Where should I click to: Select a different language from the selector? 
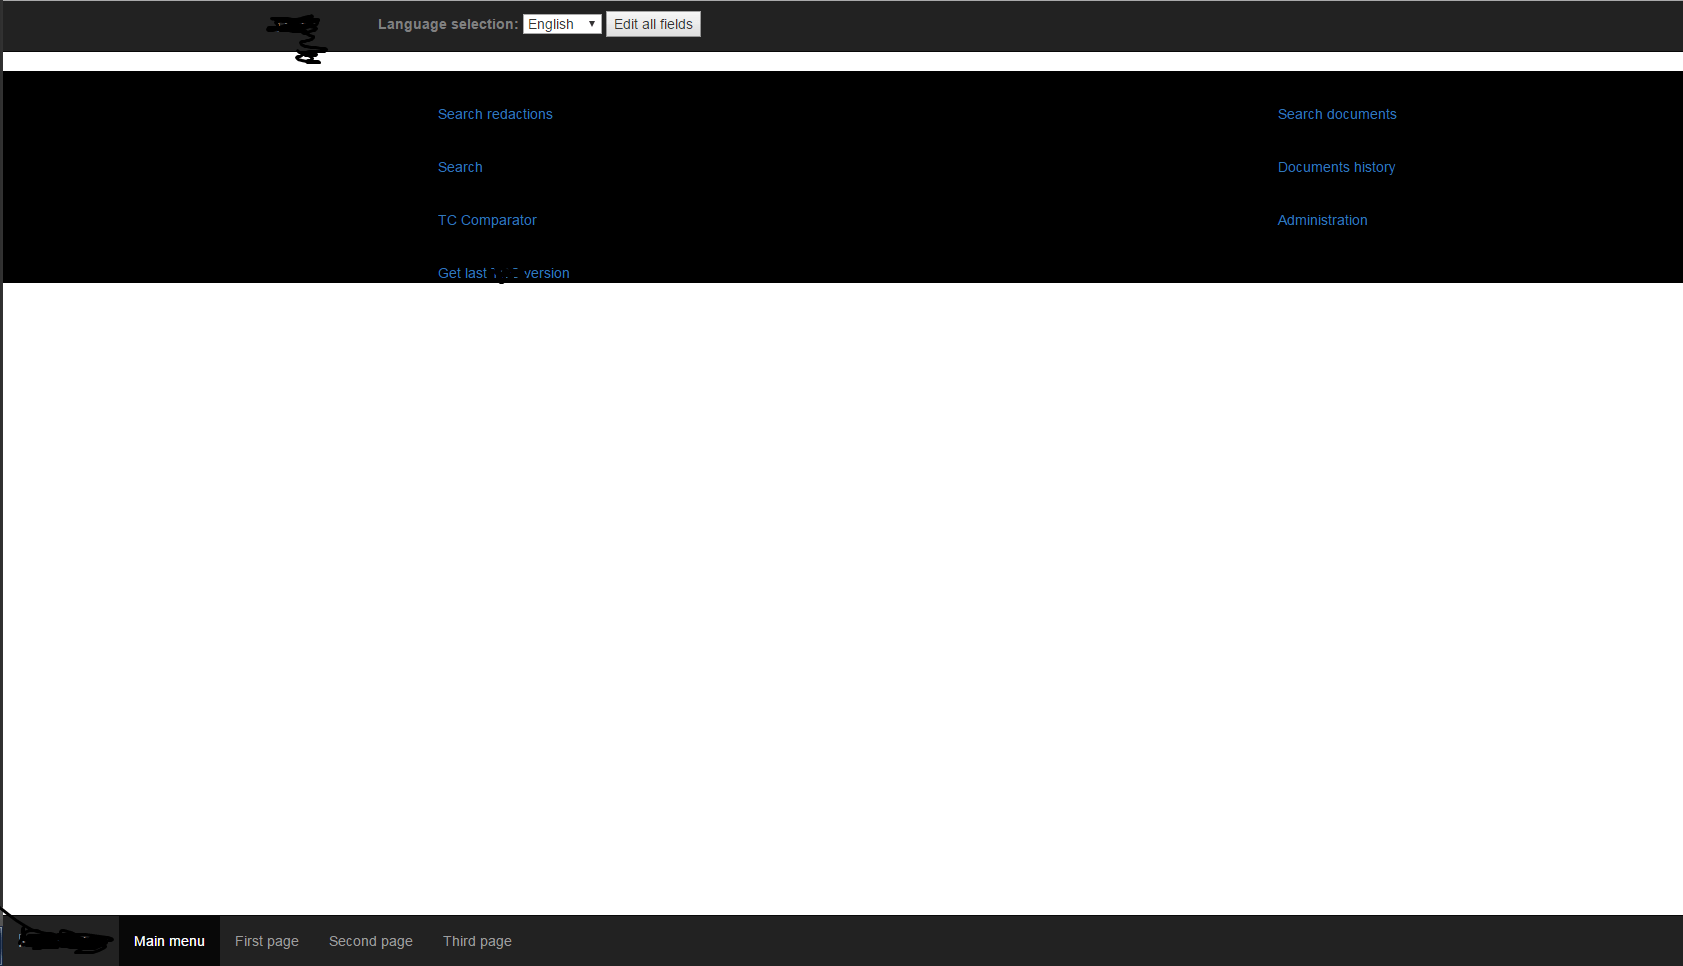click(x=562, y=23)
